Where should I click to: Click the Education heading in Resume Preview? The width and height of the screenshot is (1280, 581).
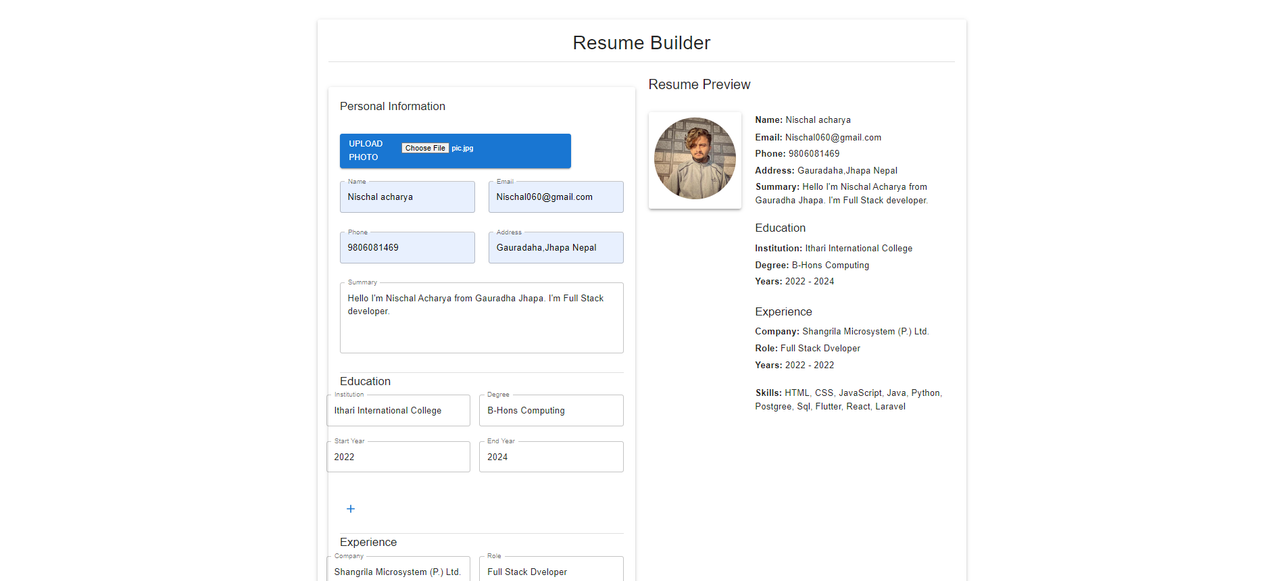[780, 228]
